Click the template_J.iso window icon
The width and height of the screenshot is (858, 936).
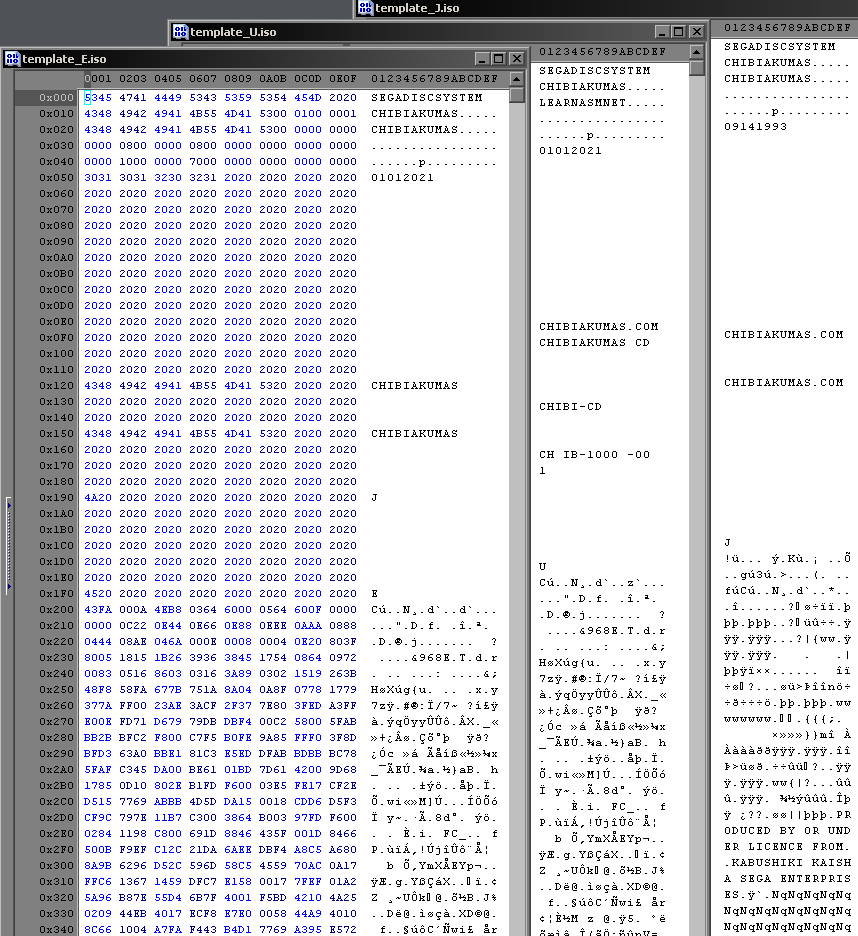coord(365,8)
